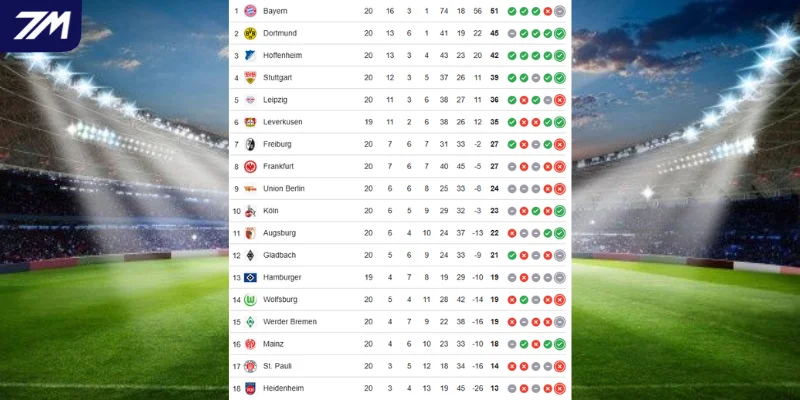Open the Mainz team name
This screenshot has height=400, width=800.
tap(274, 344)
